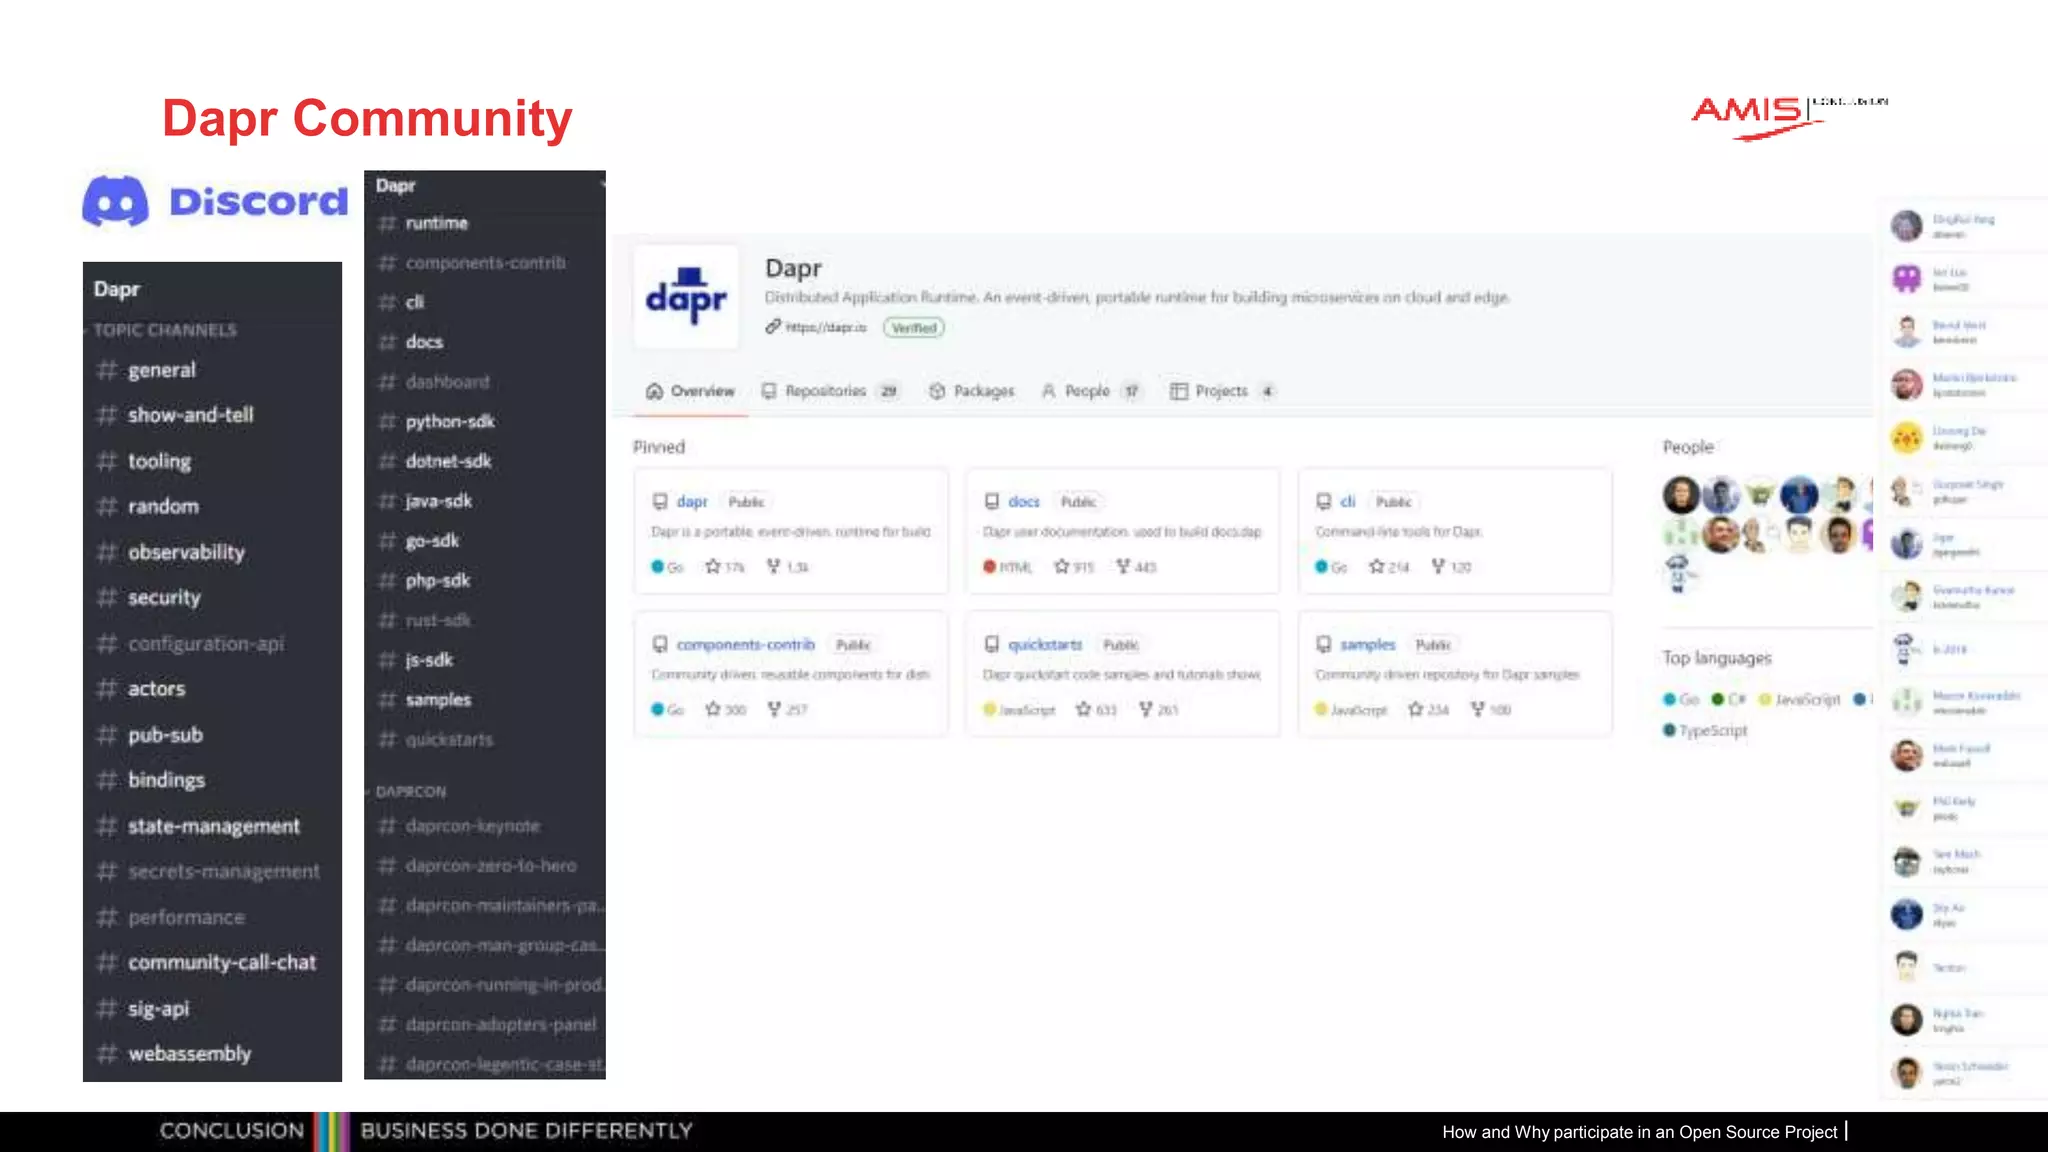Viewport: 2048px width, 1152px height.
Task: Switch to the Repositories tab
Action: tap(830, 391)
